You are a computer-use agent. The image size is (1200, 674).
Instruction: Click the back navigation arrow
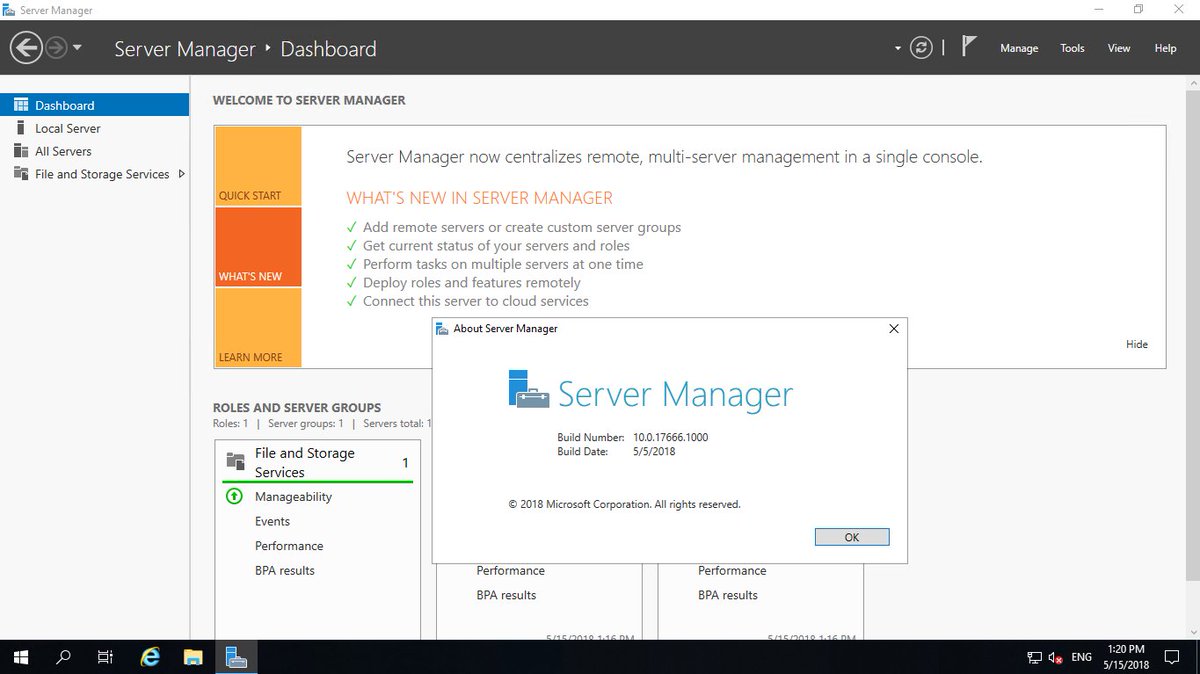[25, 47]
